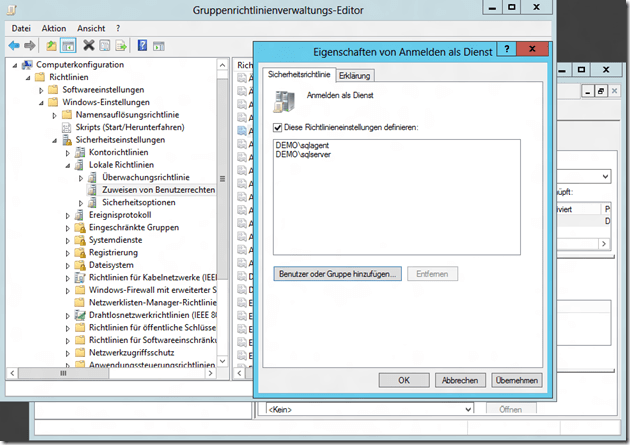Click the Skripts (Start/Herunterfahren) script icon

point(66,127)
